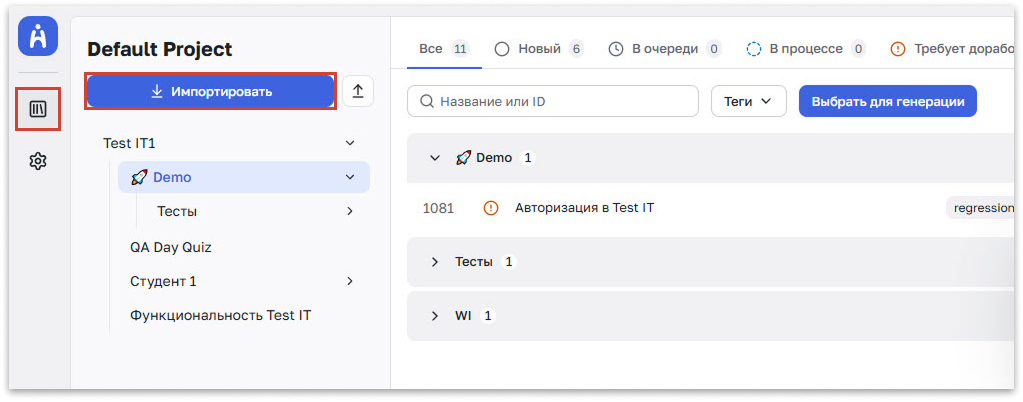Switch to the Новый tab
Viewport: 1023px width, 402px height.
pyautogui.click(x=539, y=49)
